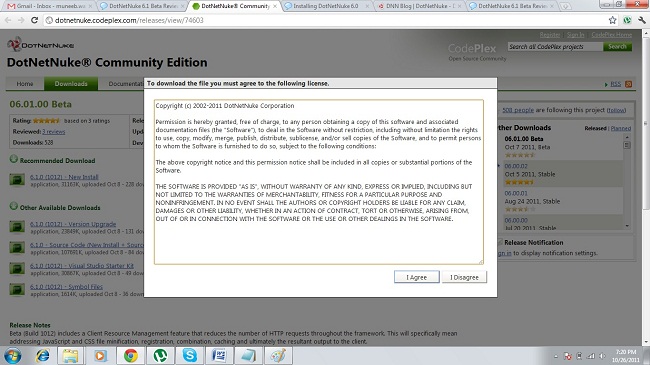650x365 pixels.
Task: Select the 06.00.02 release link
Action: 516,166
